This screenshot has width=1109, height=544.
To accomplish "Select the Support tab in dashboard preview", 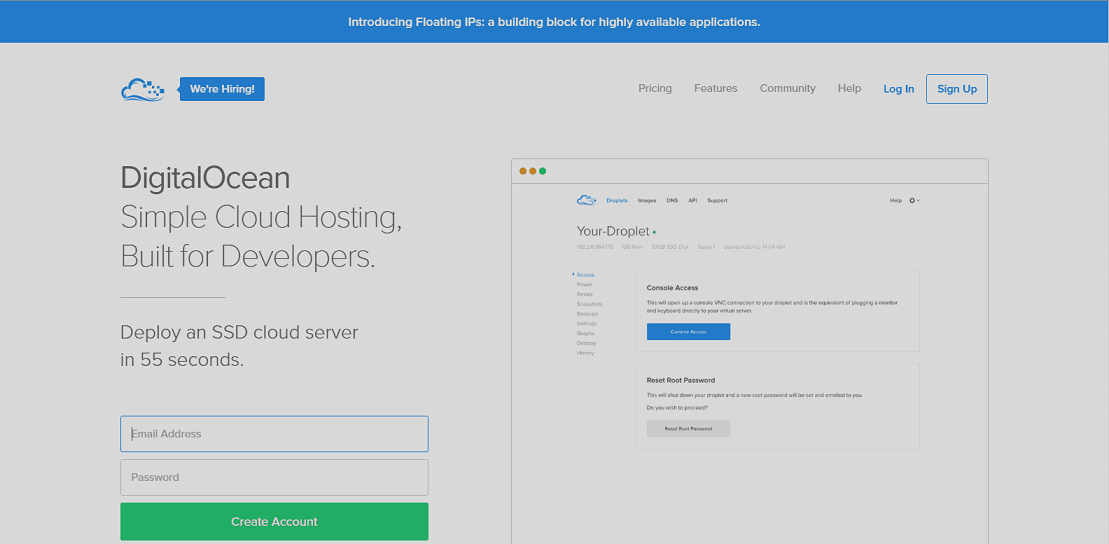I will (717, 200).
